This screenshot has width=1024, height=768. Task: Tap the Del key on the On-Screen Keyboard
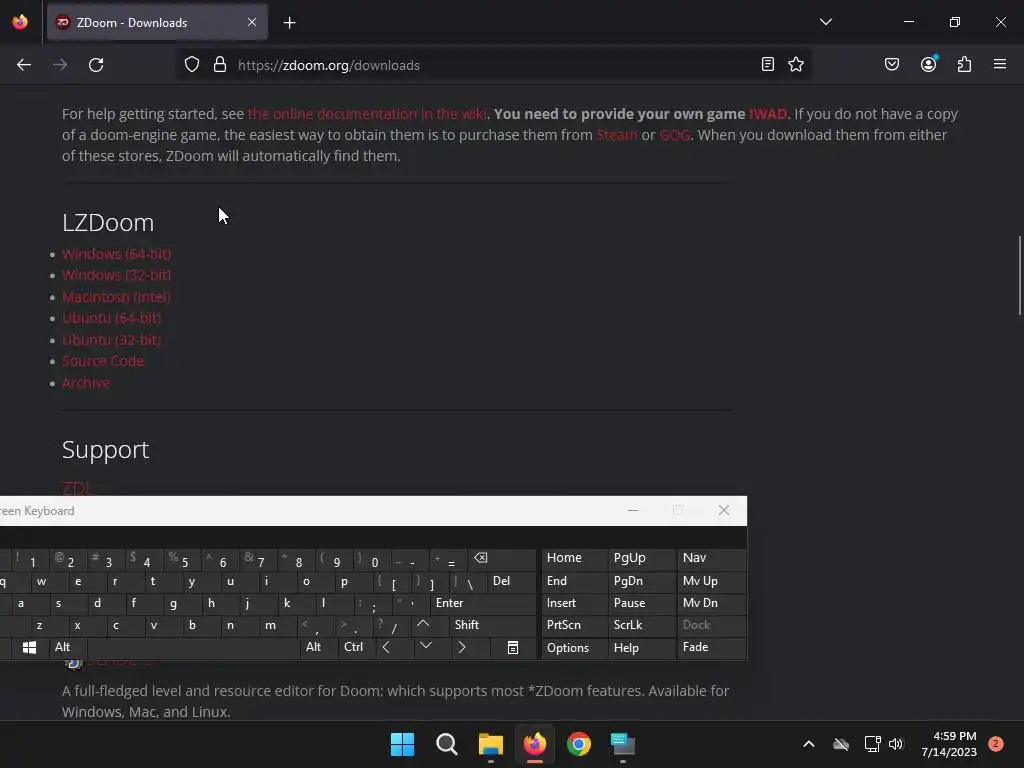(511, 581)
